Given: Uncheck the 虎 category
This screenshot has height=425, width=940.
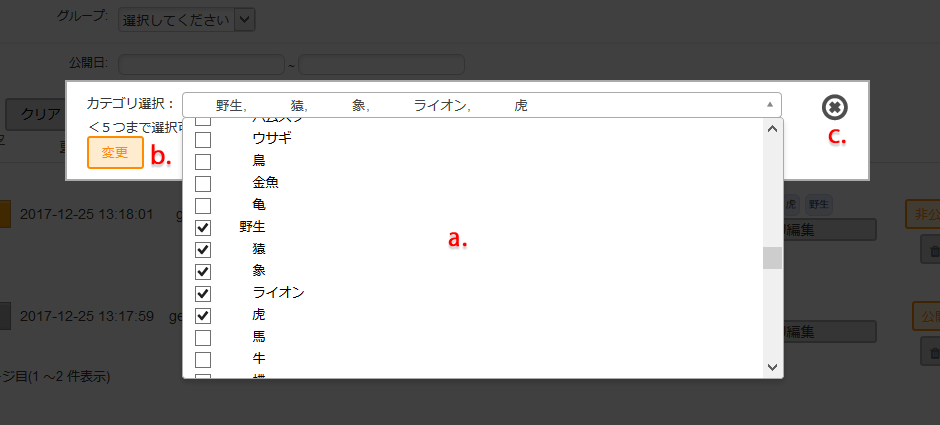Looking at the screenshot, I should [203, 315].
